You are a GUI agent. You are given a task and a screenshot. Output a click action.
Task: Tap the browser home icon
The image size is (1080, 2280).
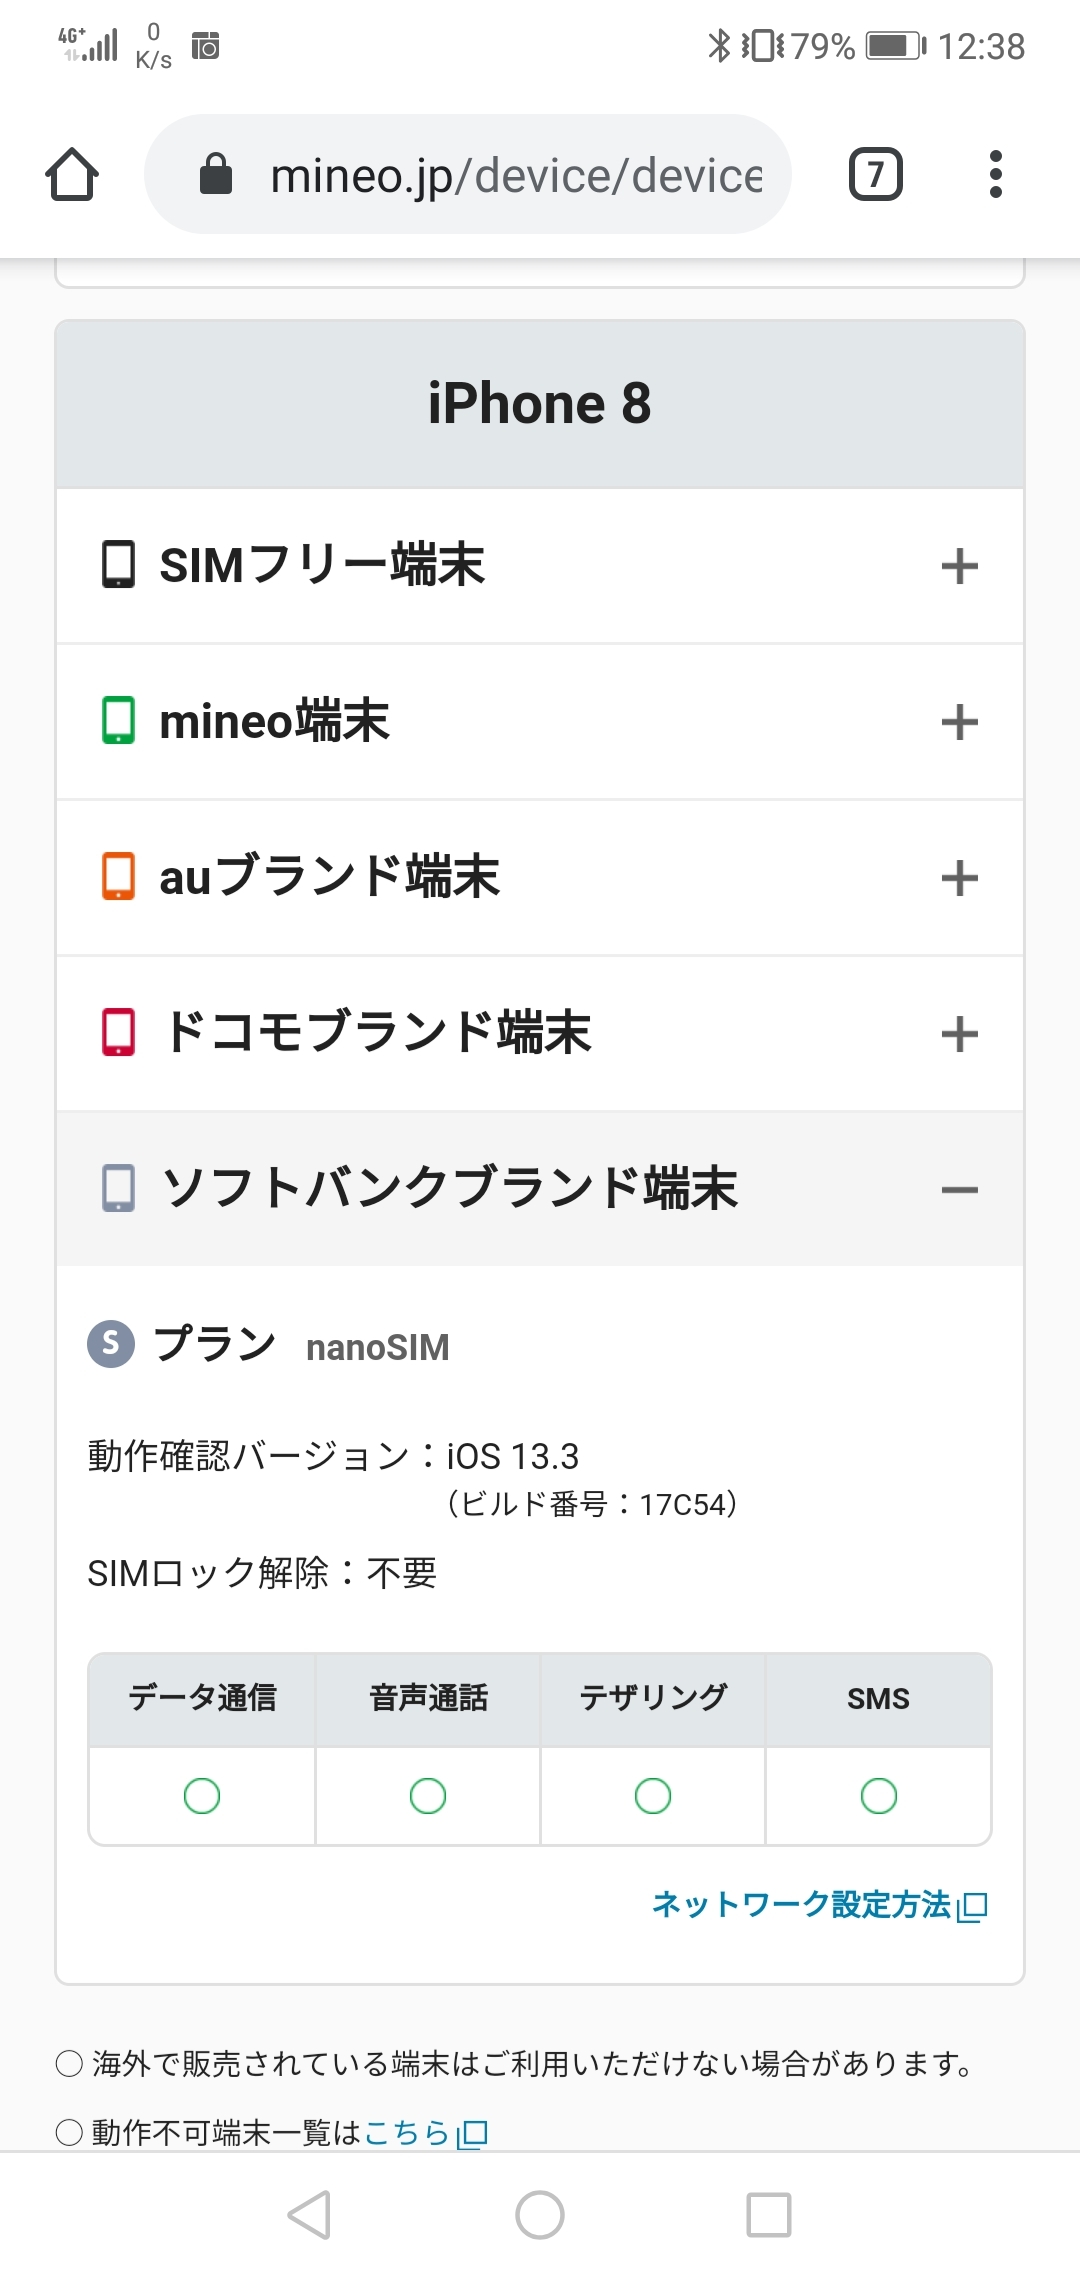(x=72, y=175)
